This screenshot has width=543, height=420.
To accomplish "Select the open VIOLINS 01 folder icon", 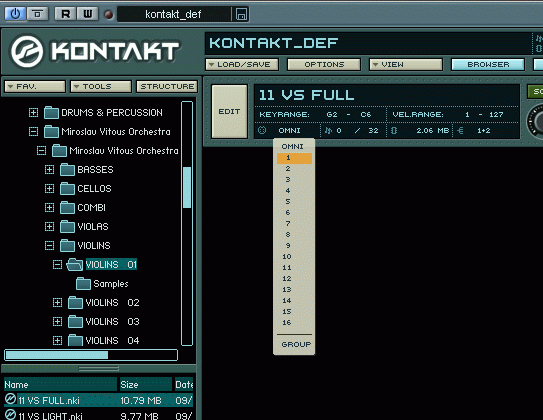I will point(74,265).
